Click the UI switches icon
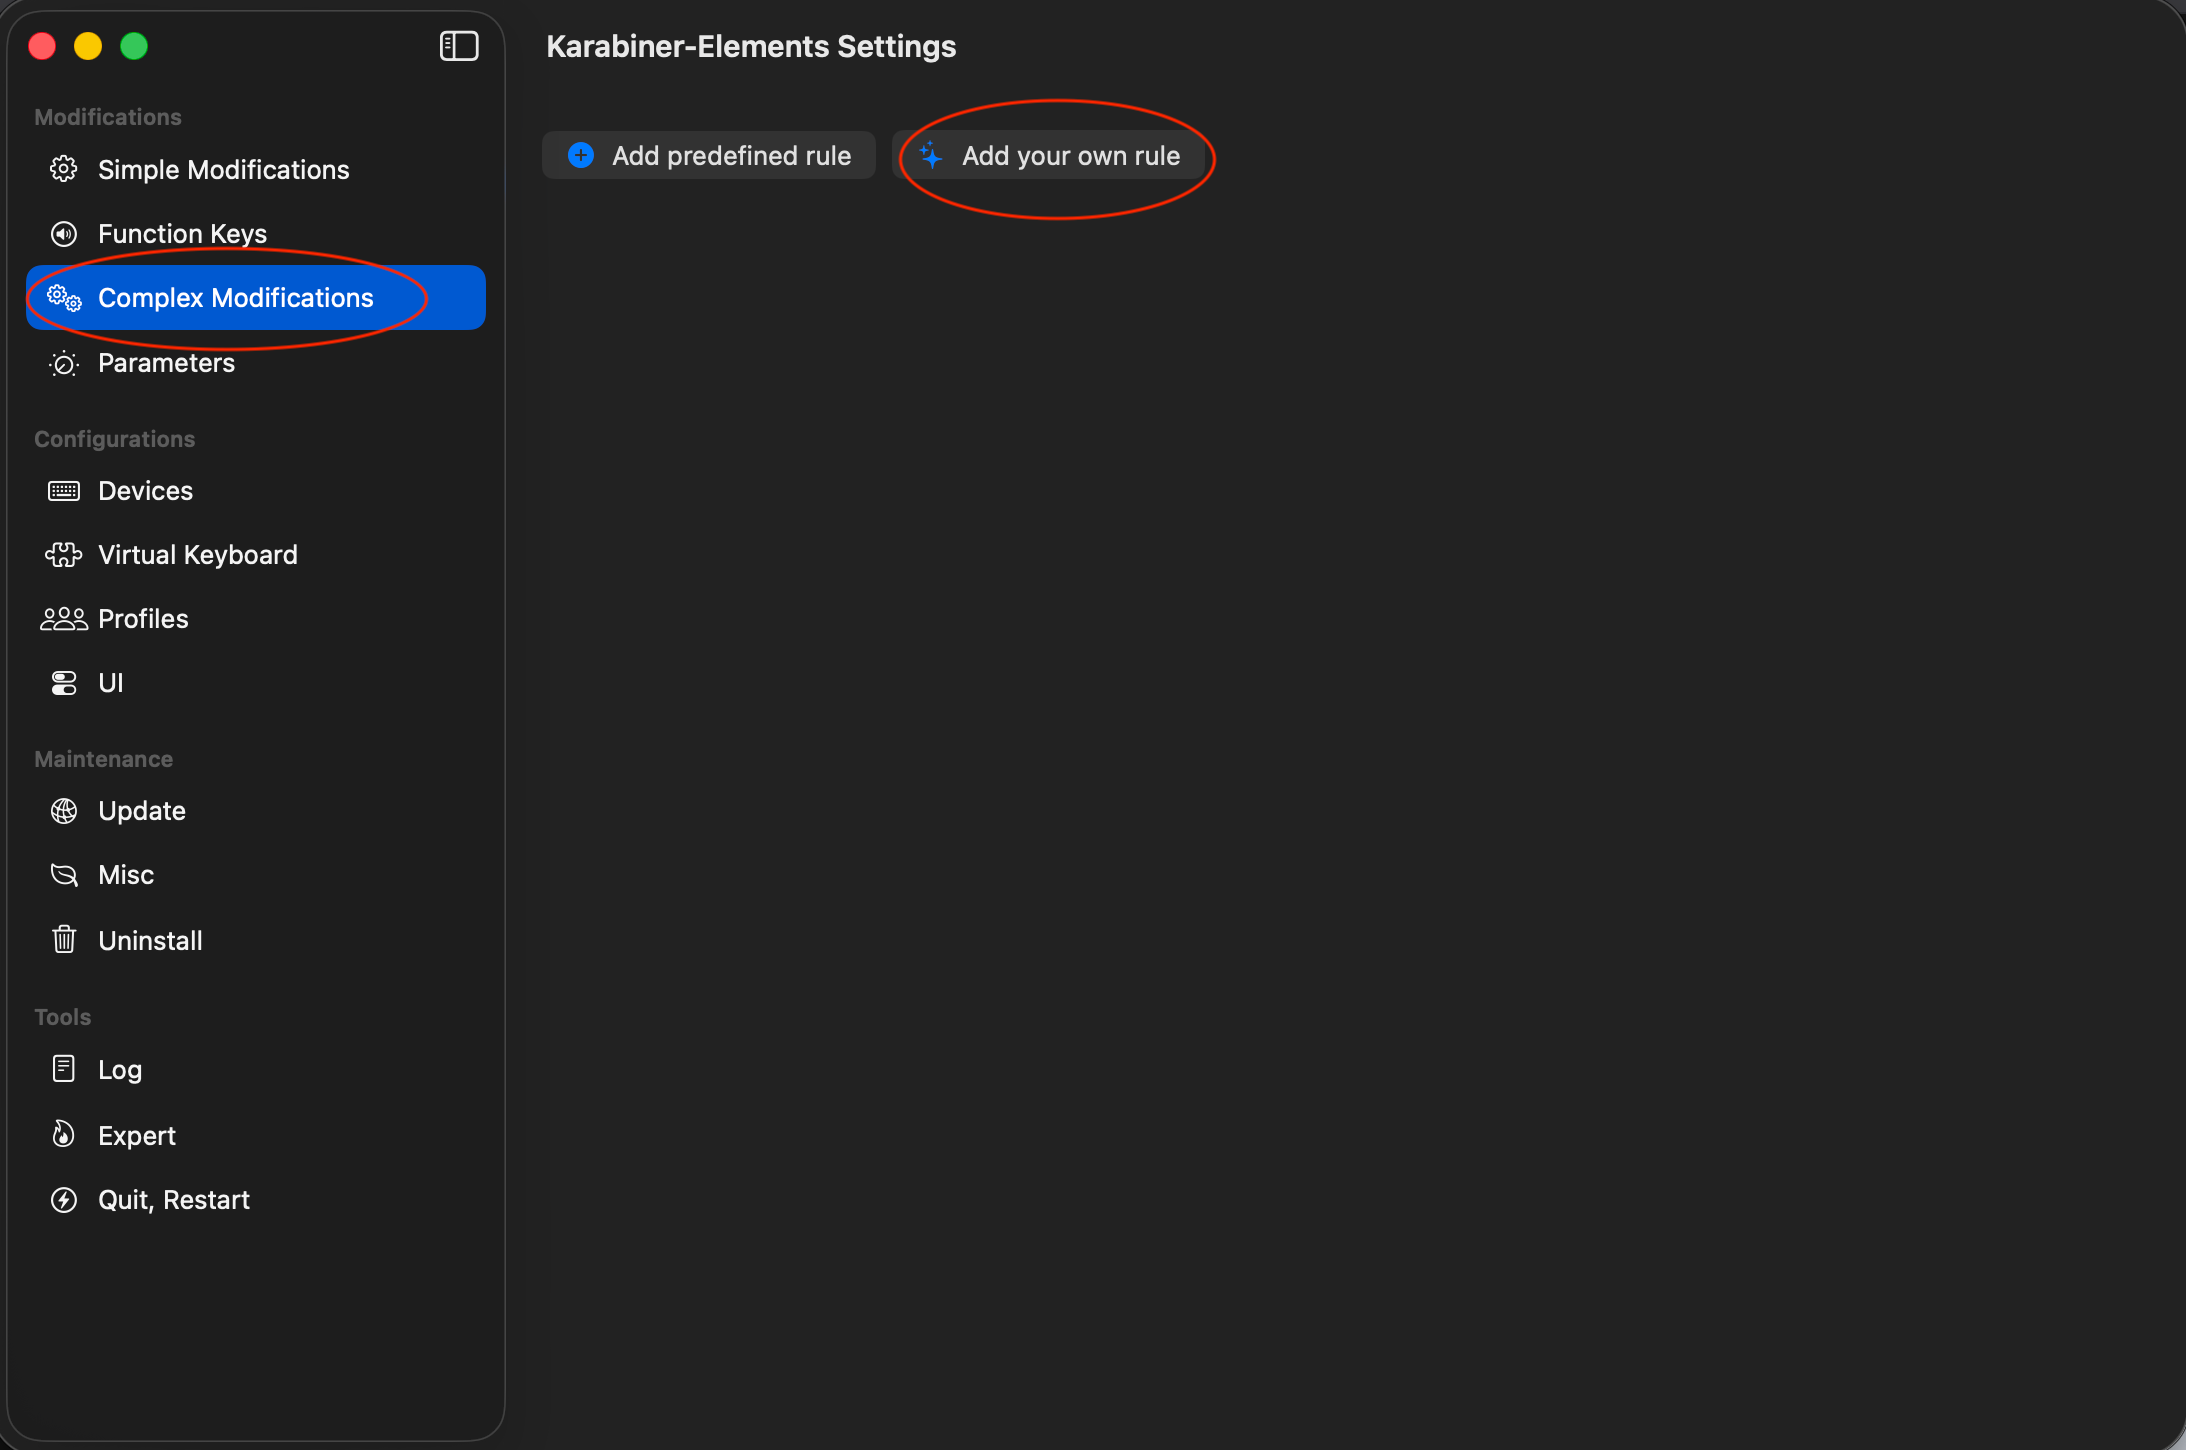 click(64, 683)
